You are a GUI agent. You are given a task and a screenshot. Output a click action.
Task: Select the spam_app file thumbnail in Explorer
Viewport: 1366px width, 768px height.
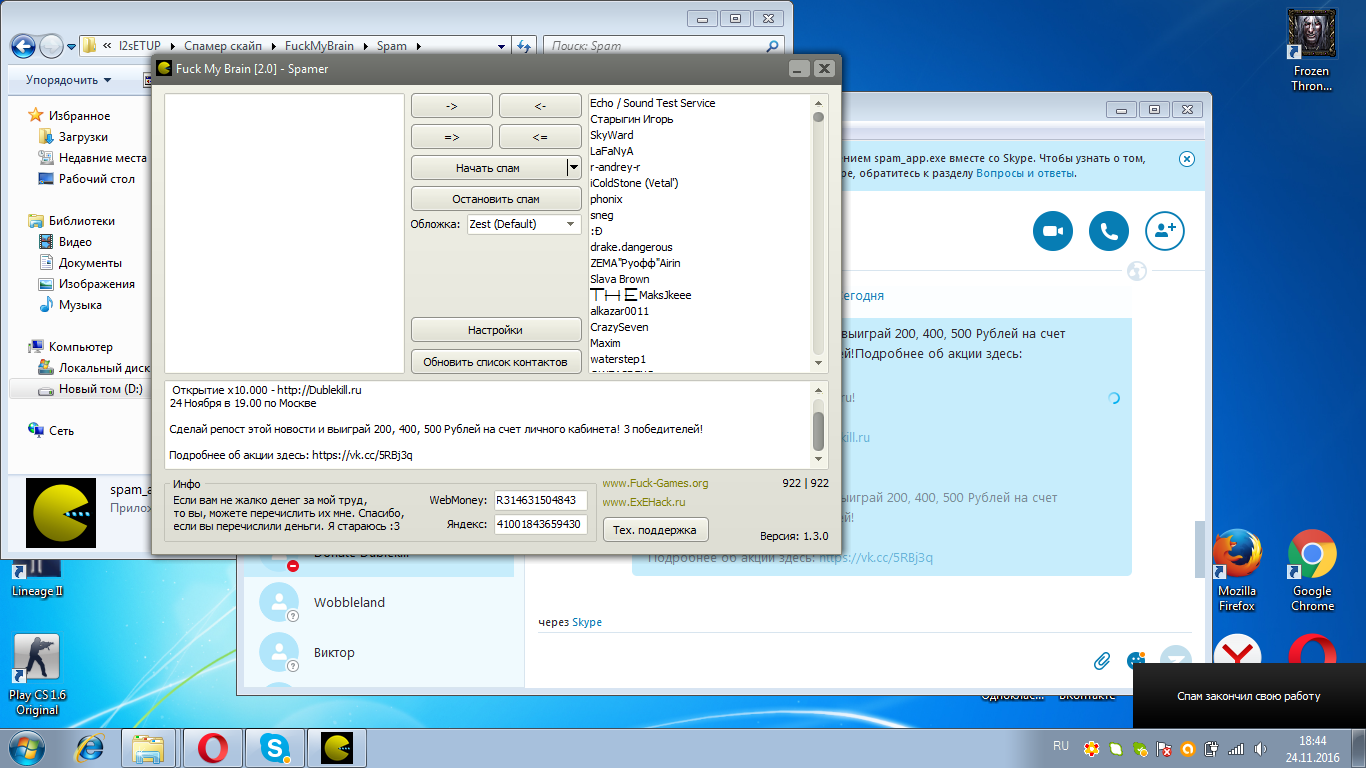[60, 512]
